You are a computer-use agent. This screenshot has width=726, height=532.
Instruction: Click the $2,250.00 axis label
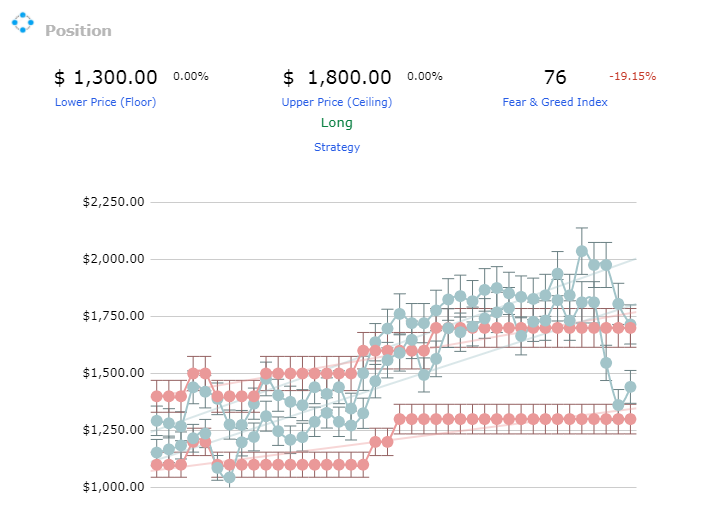point(113,202)
